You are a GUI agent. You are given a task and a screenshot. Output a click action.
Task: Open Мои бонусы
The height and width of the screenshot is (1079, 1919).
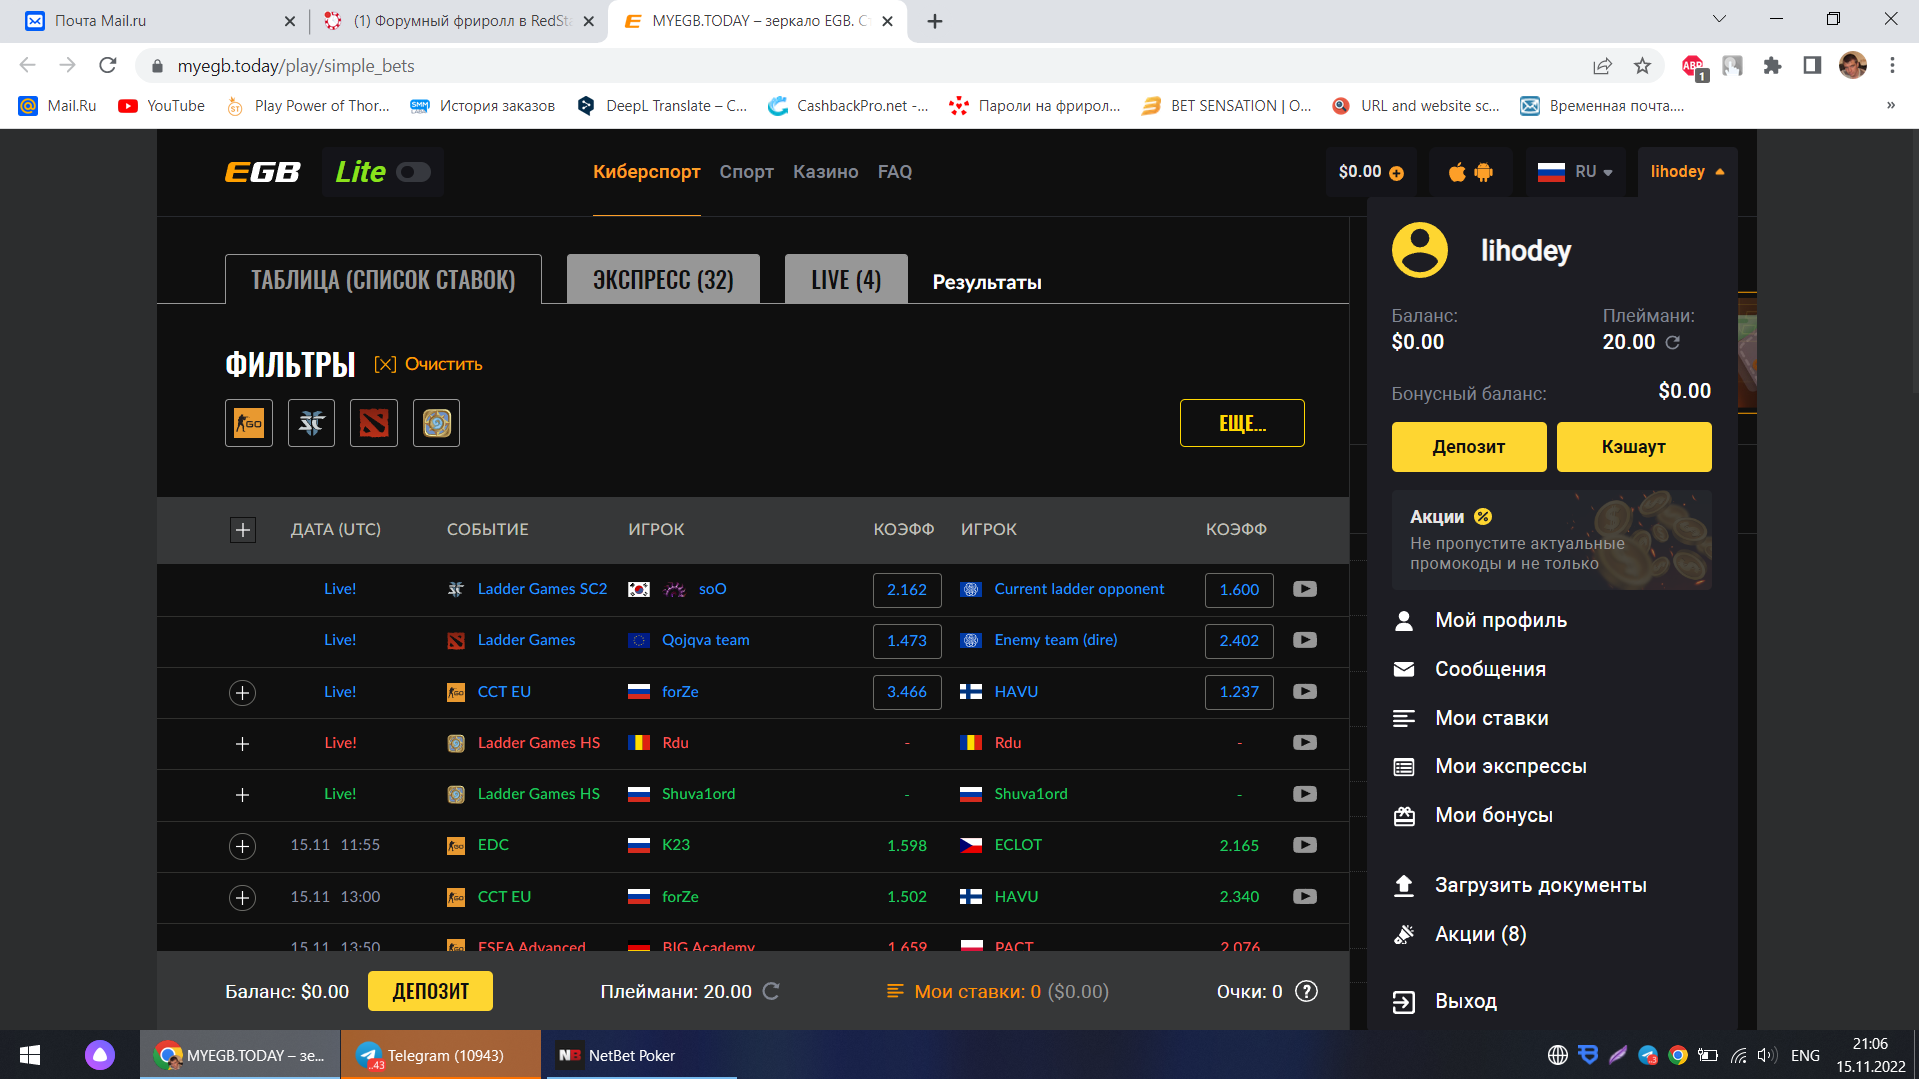[x=1494, y=815]
